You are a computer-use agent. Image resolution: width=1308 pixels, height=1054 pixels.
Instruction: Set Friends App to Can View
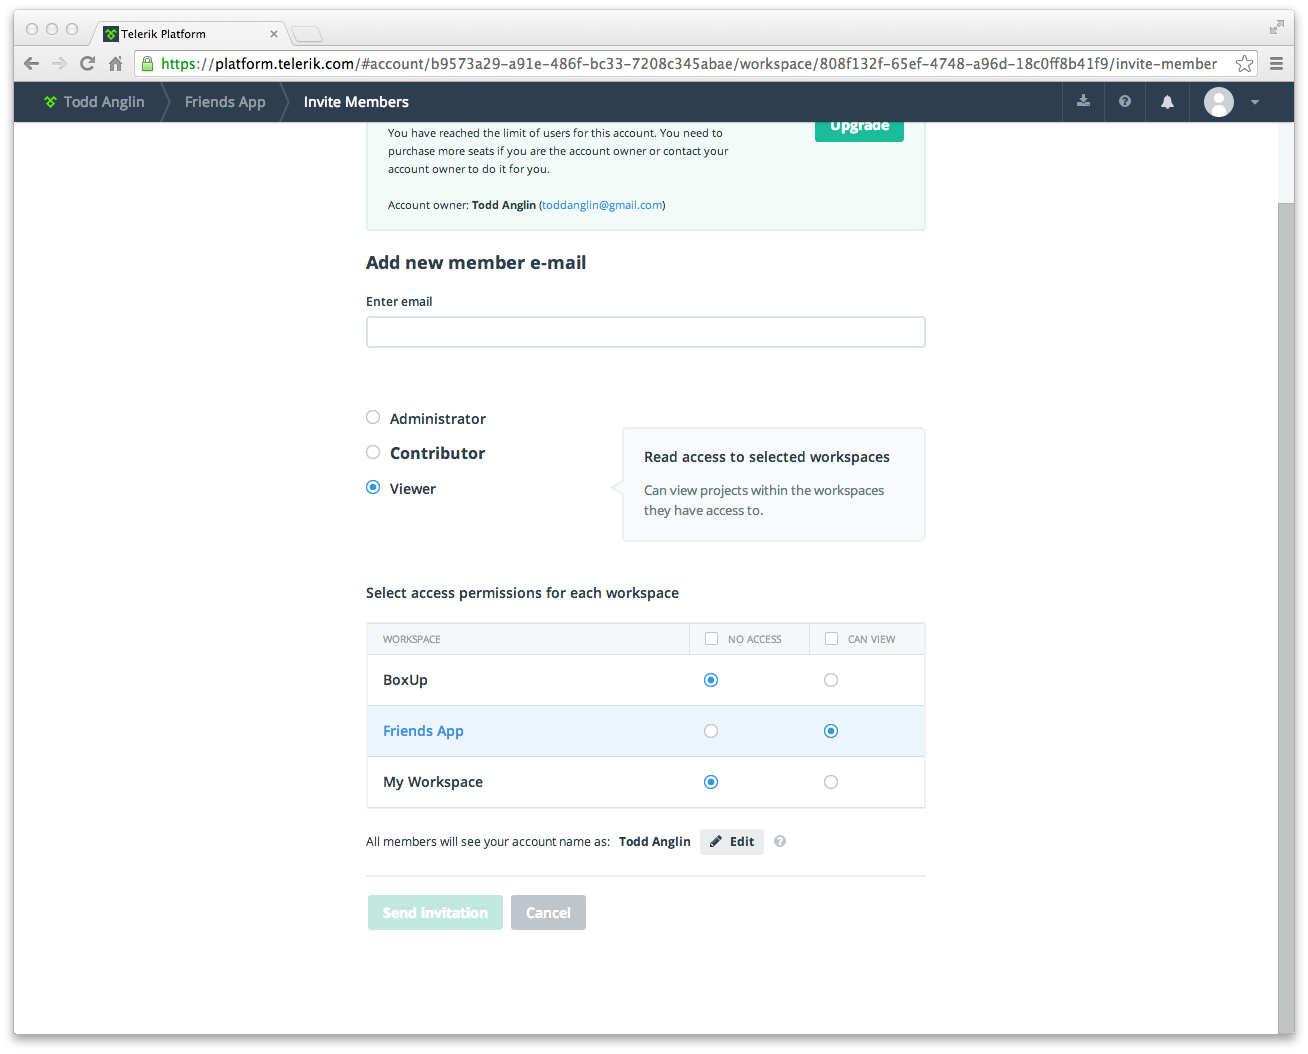831,732
